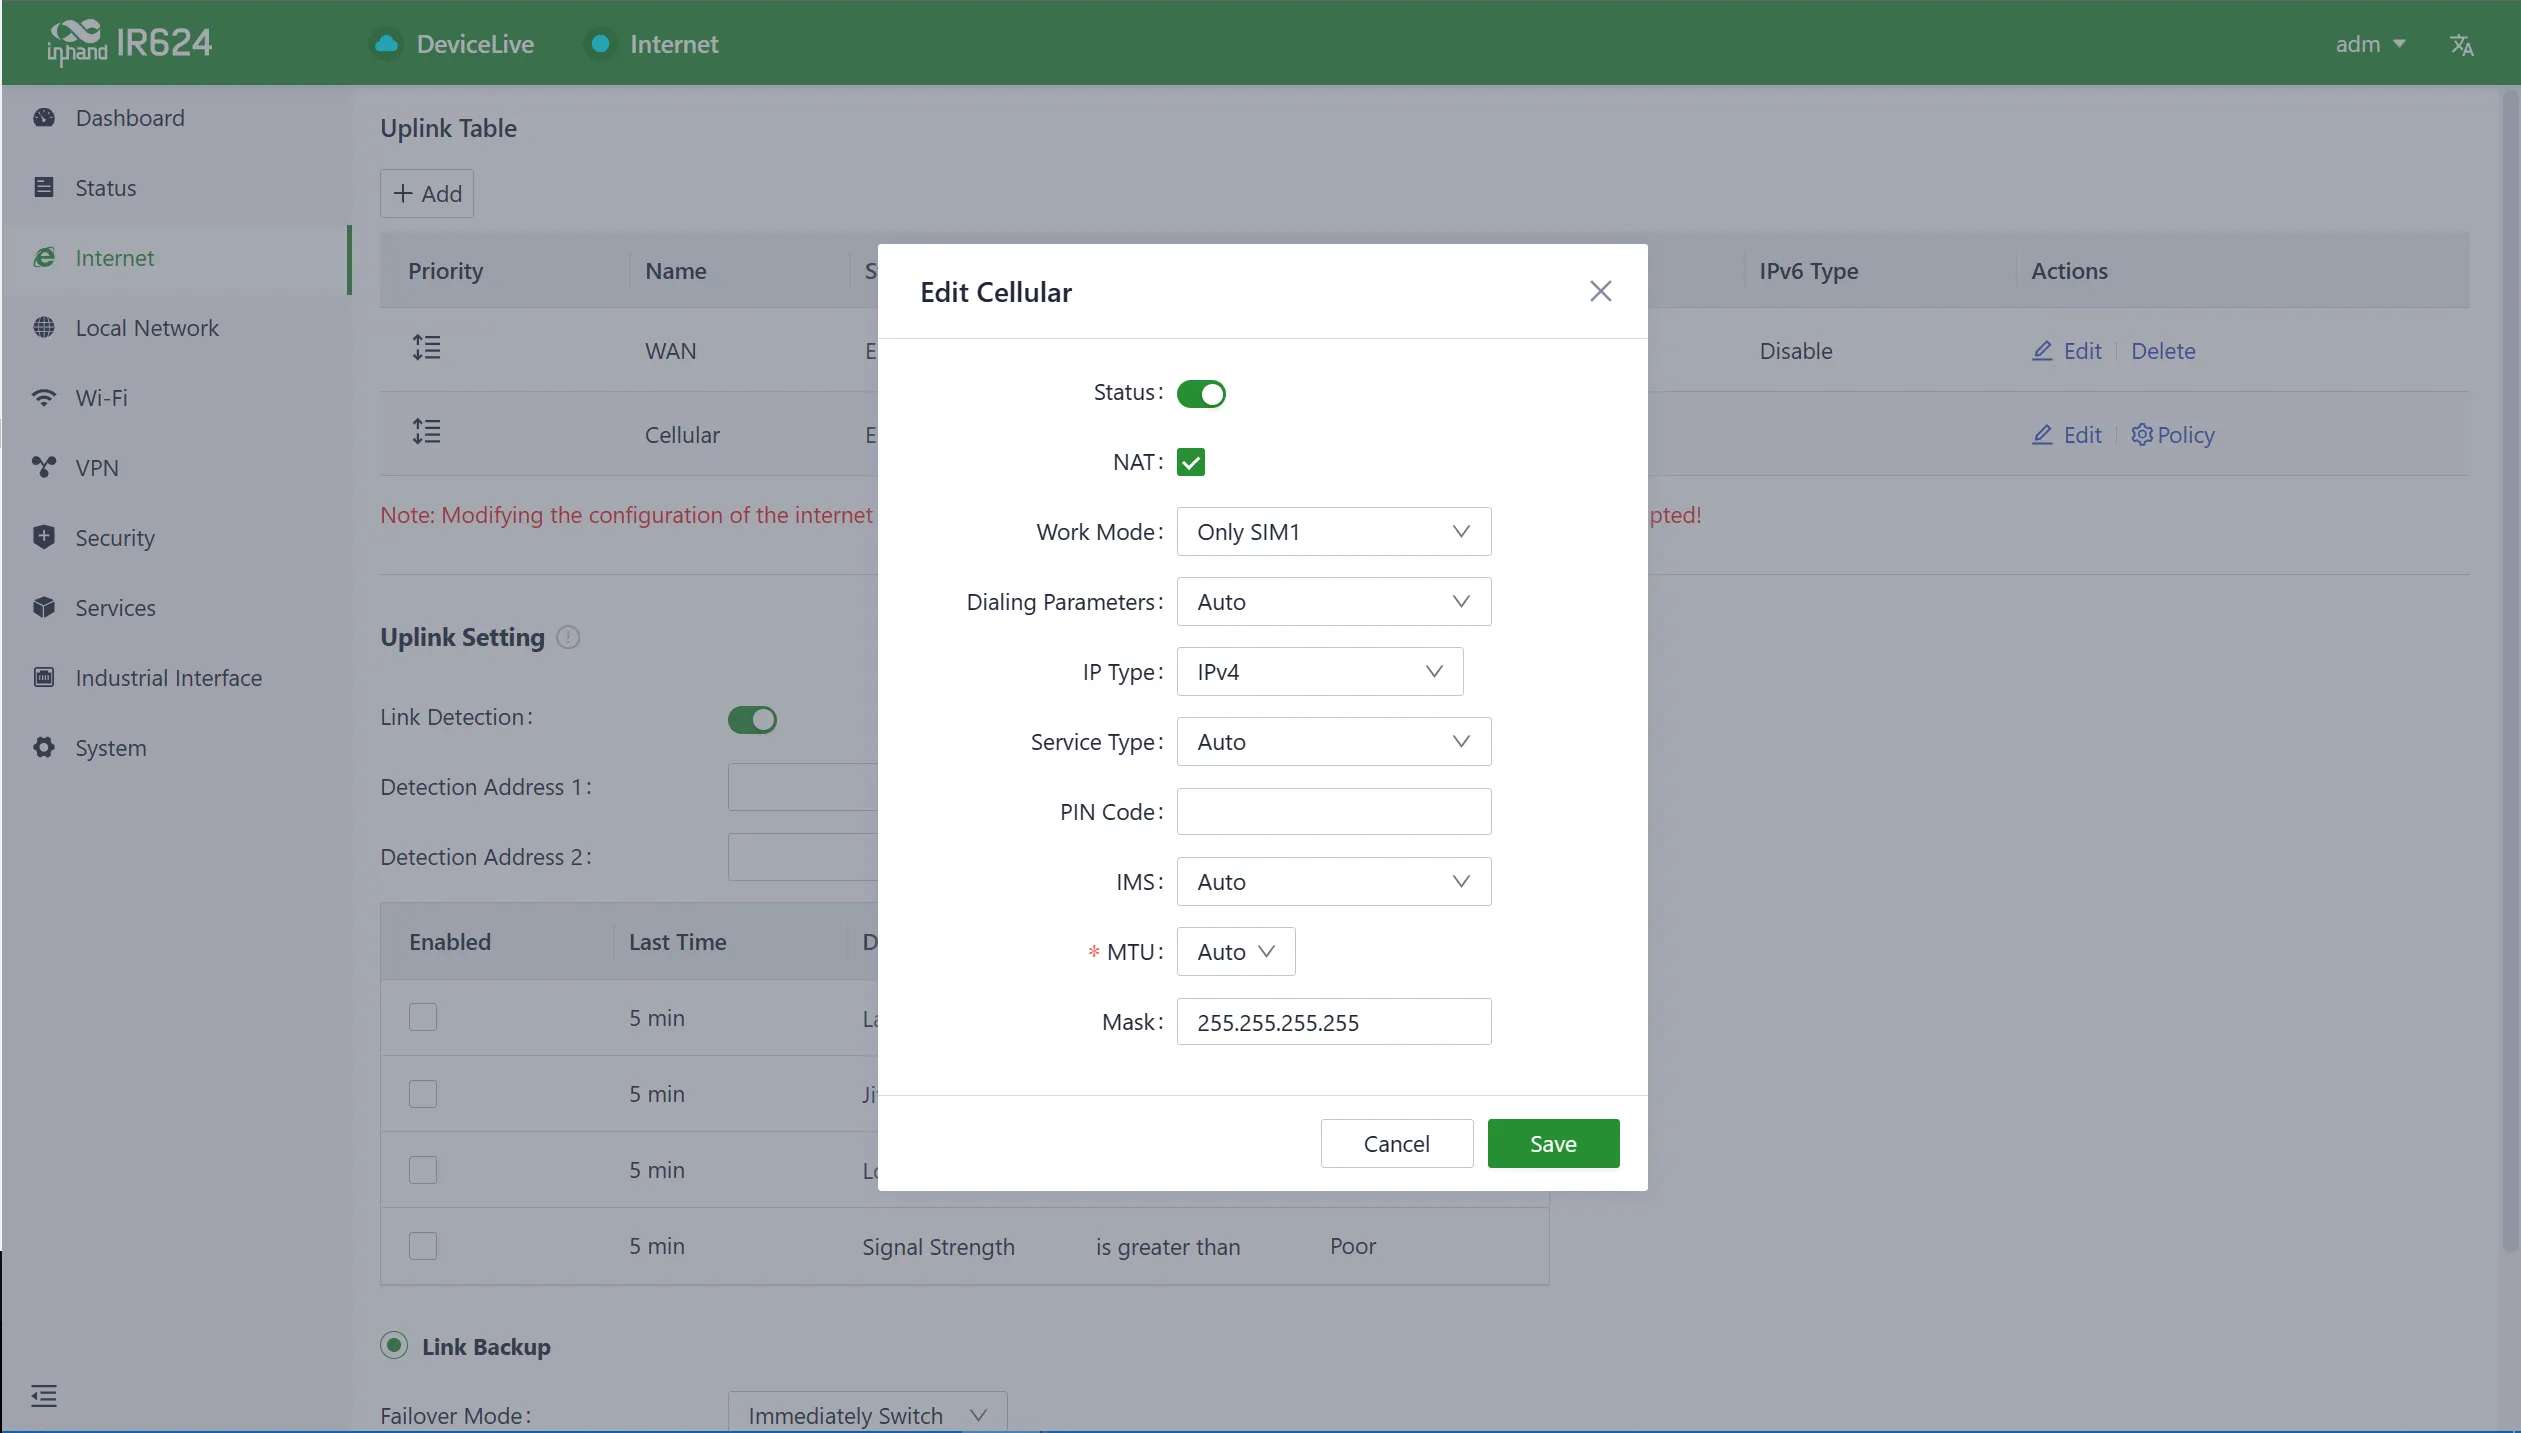Click the Wi-Fi signal icon in sidebar
This screenshot has width=2521, height=1433.
pyautogui.click(x=44, y=397)
